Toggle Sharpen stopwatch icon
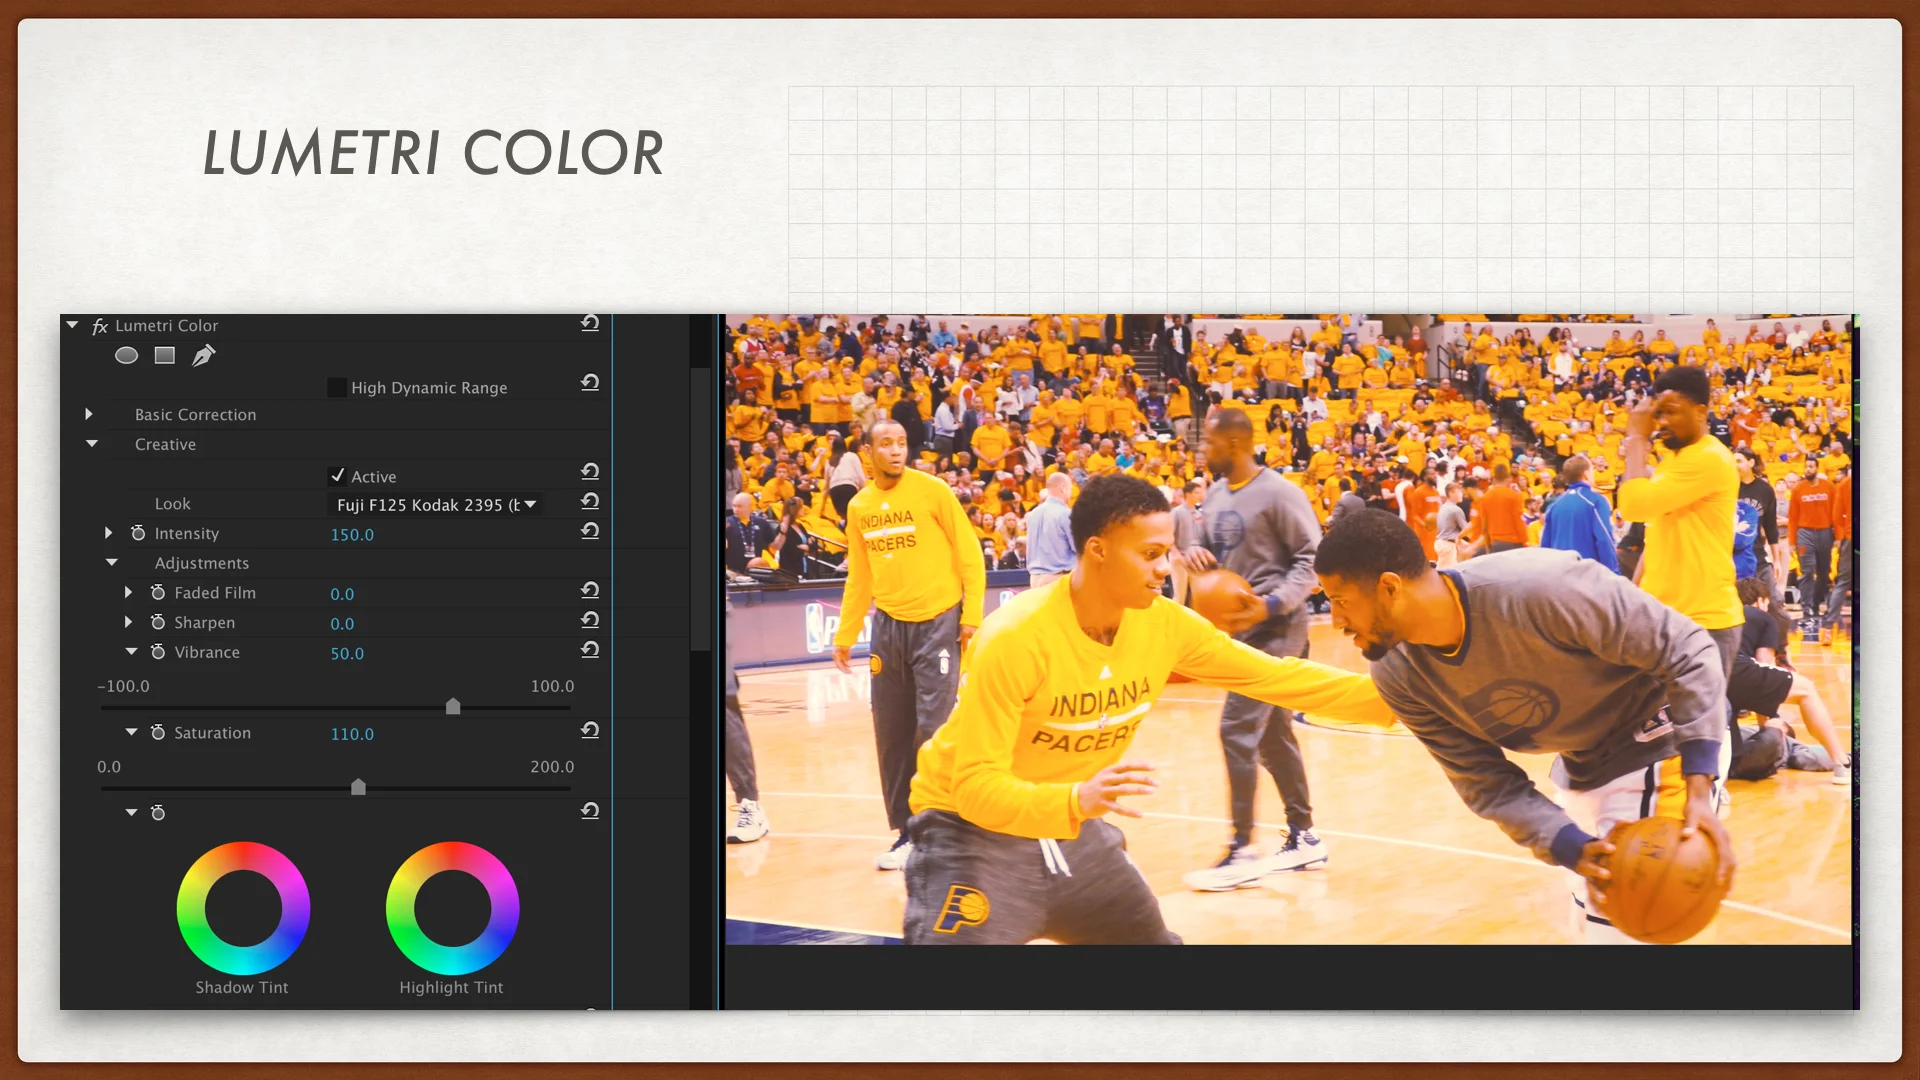This screenshot has width=1920, height=1080. [x=158, y=622]
